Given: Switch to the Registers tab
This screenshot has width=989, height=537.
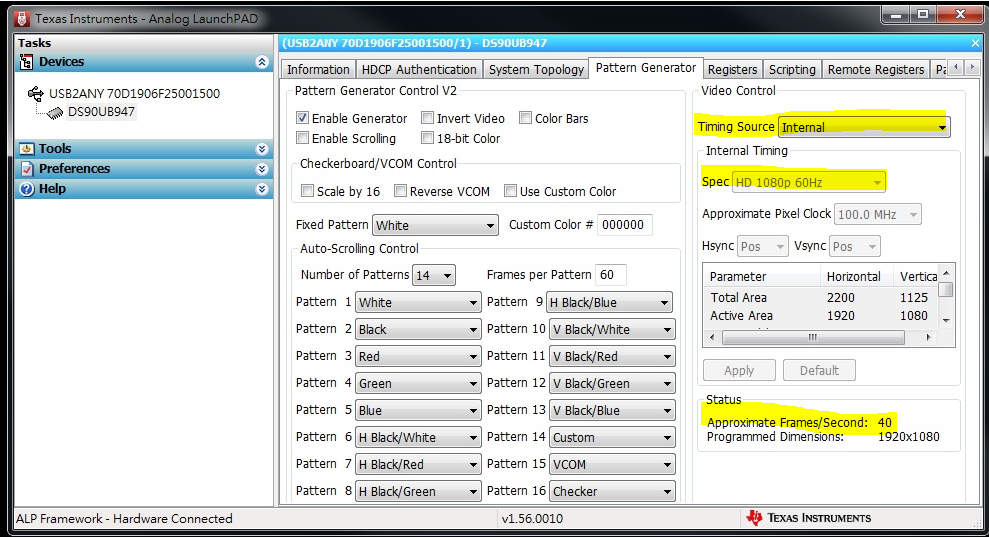Looking at the screenshot, I should (732, 69).
